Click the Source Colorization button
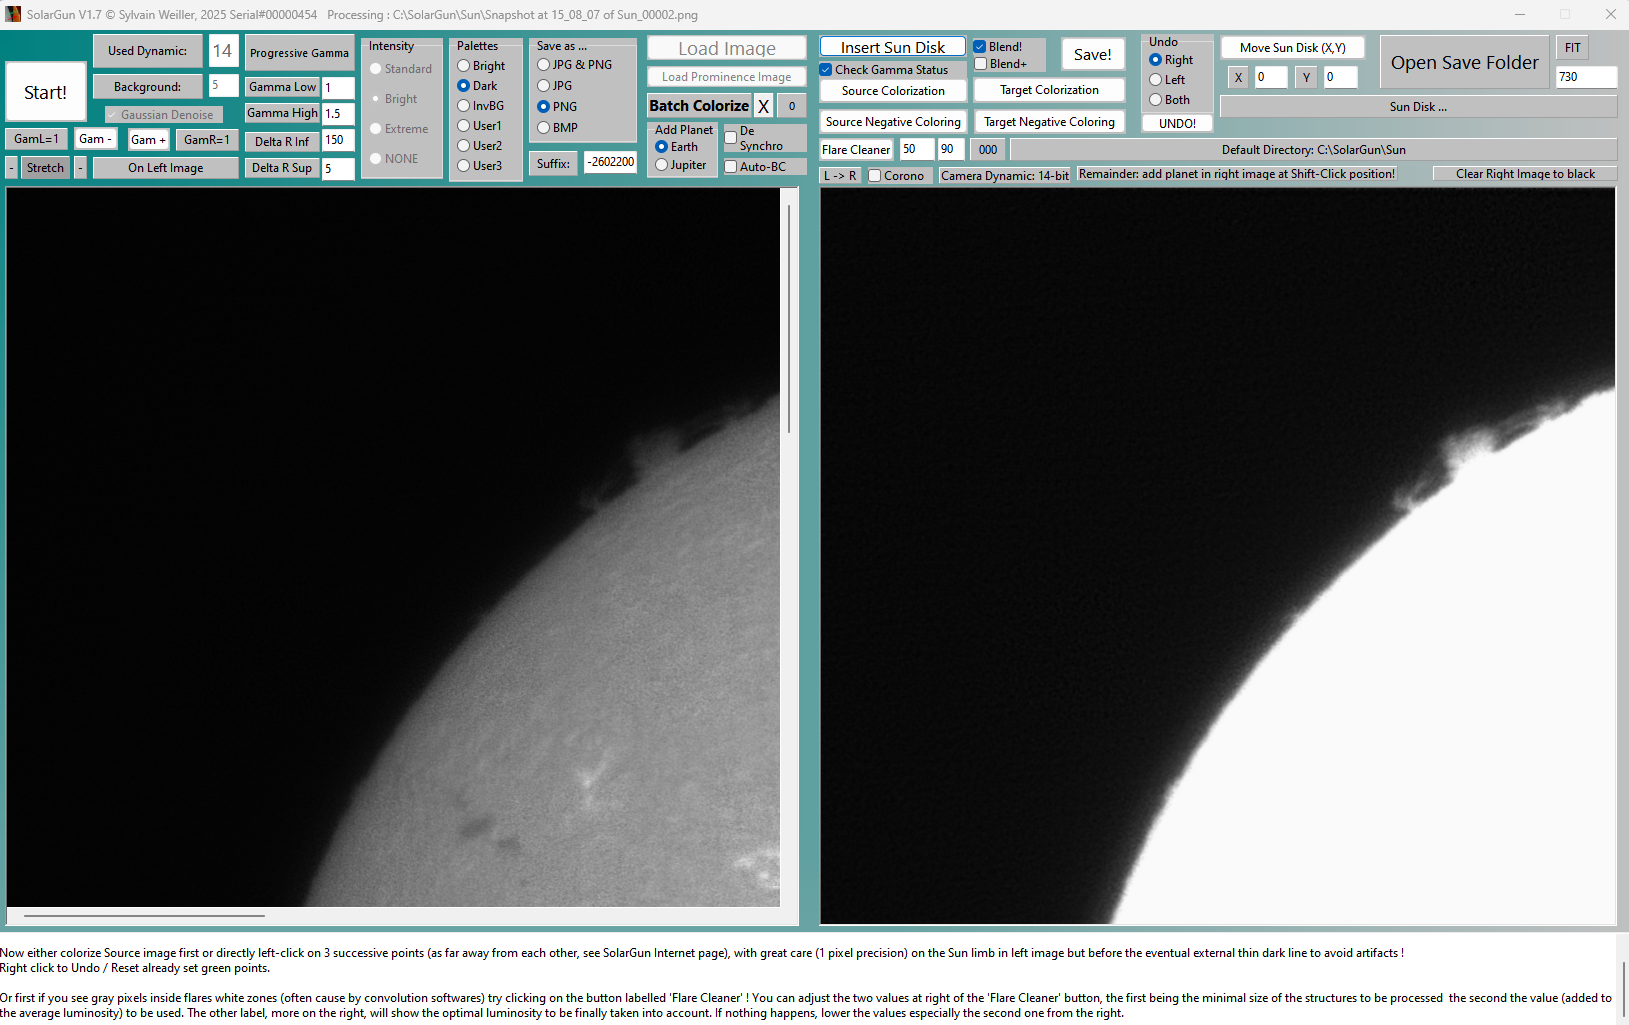Viewport: 1629px width, 1025px height. point(893,91)
